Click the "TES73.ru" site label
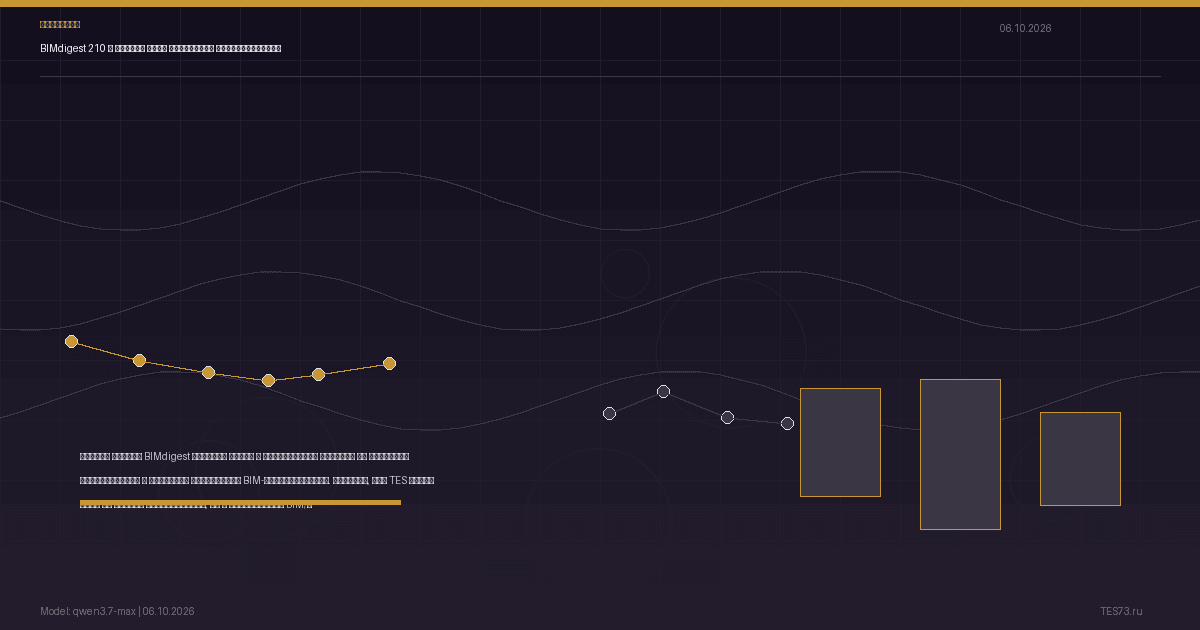This screenshot has width=1200, height=630. coord(1121,611)
